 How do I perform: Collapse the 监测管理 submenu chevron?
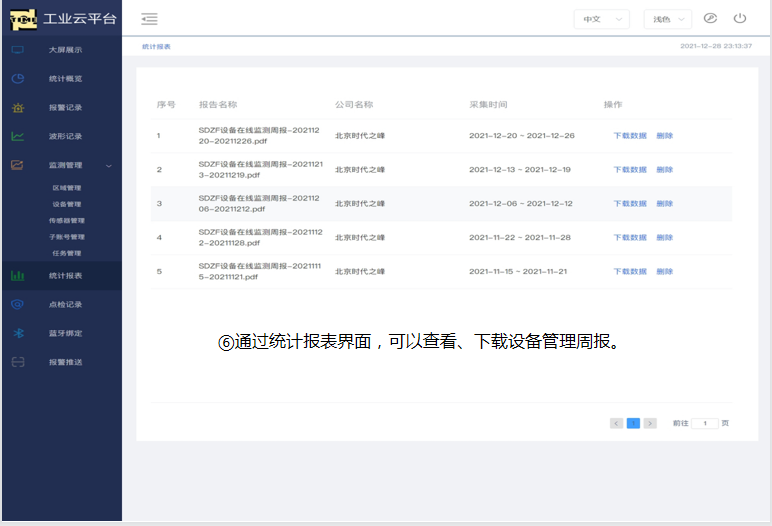(109, 165)
